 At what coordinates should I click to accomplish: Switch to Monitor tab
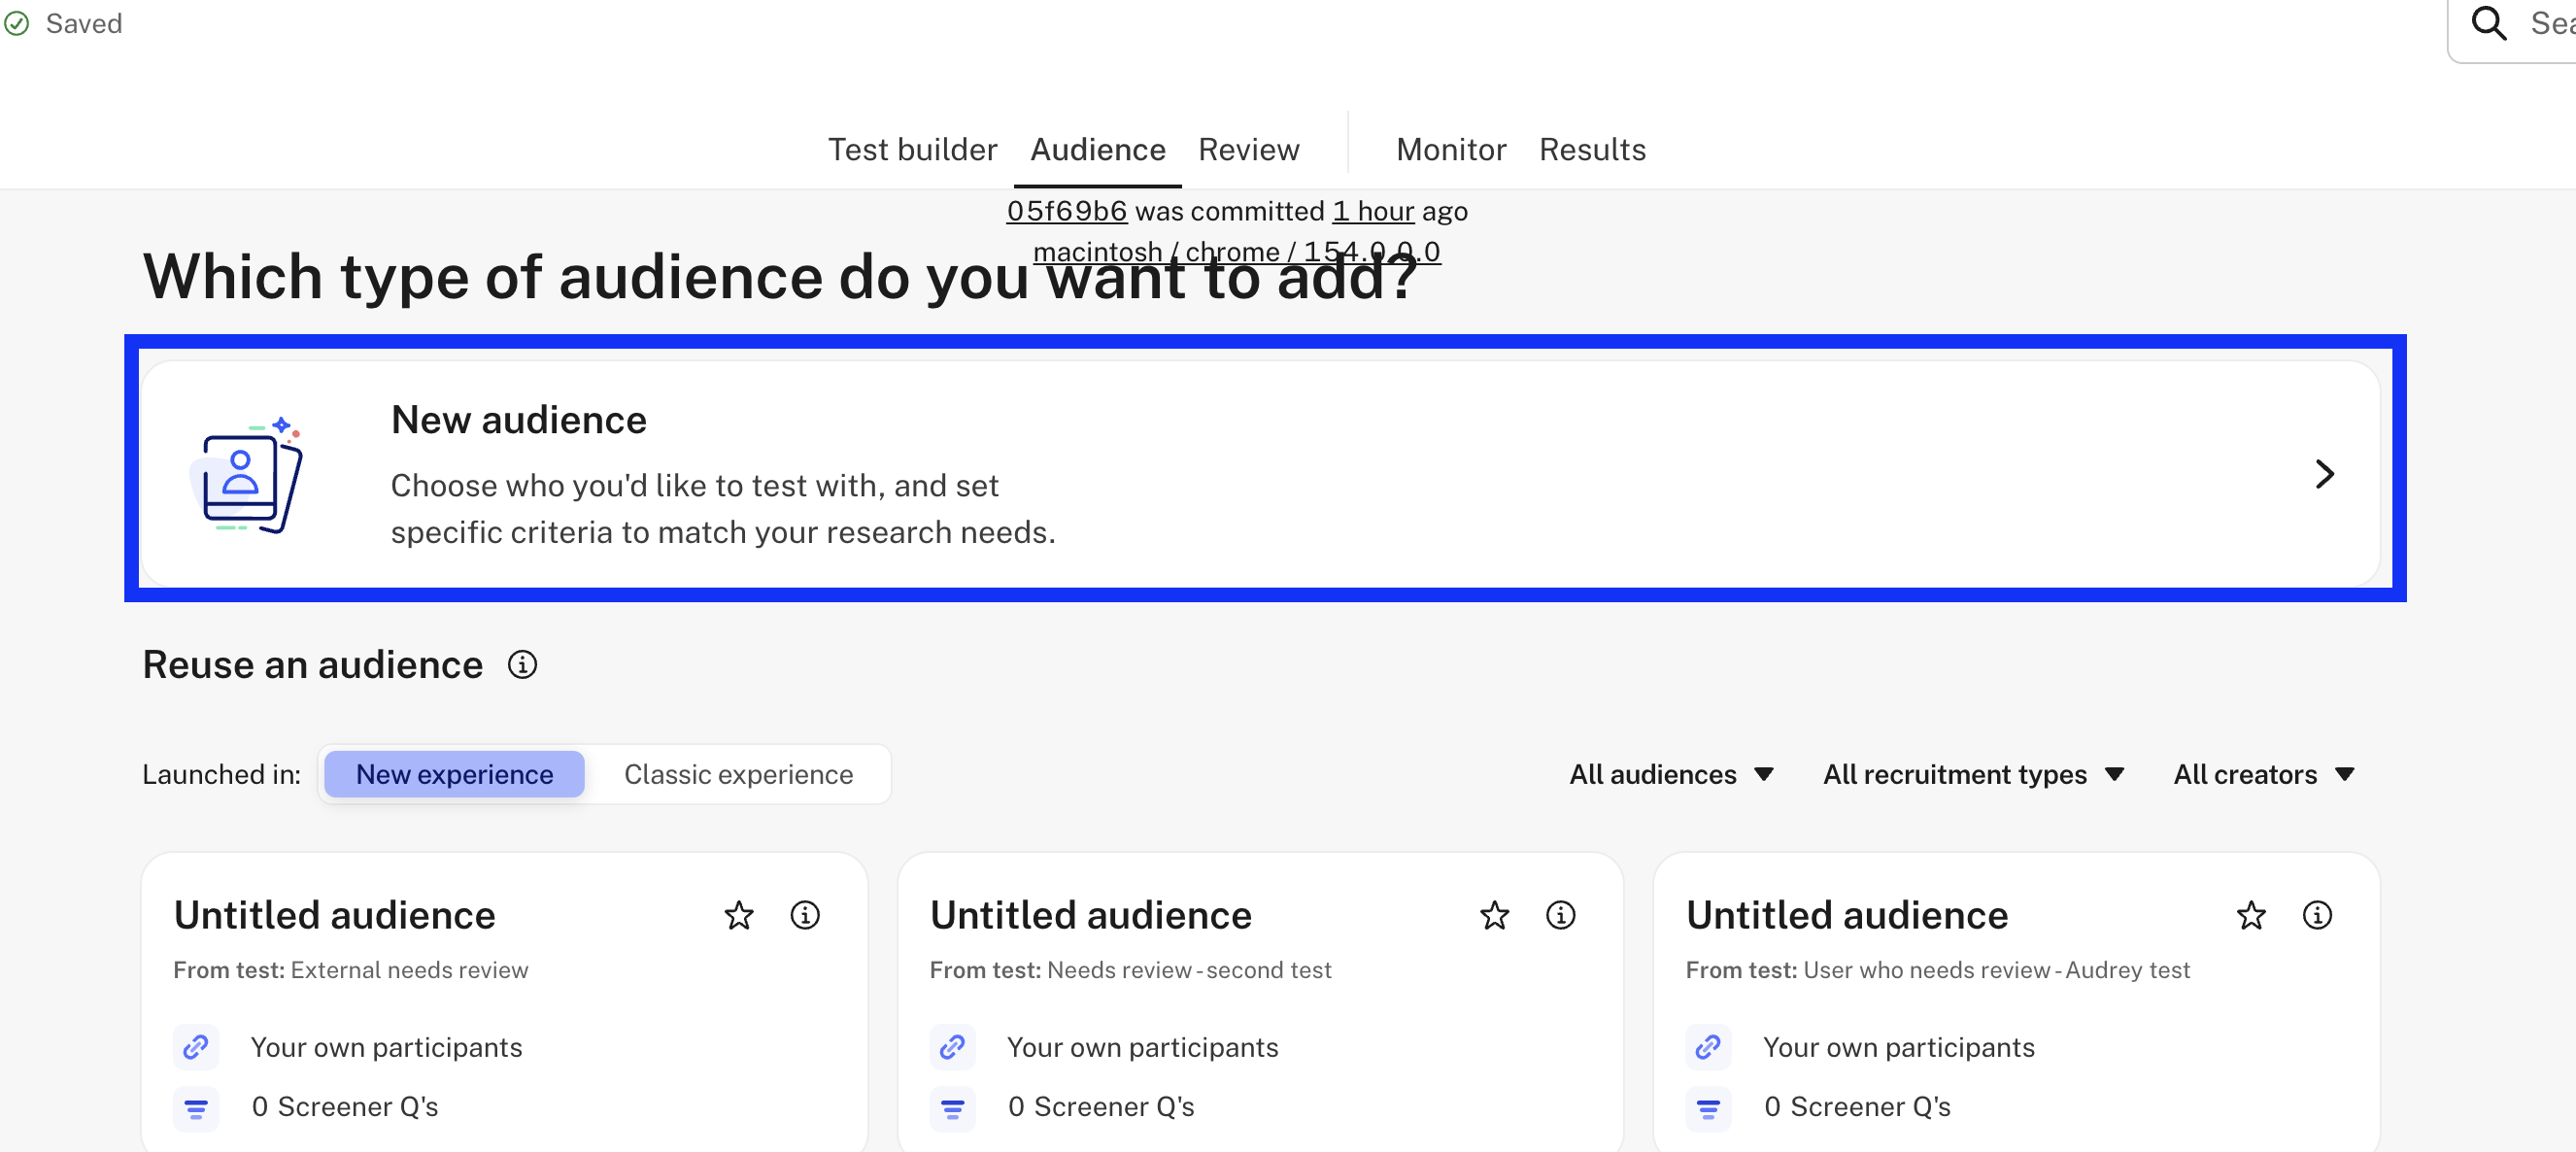1450,149
